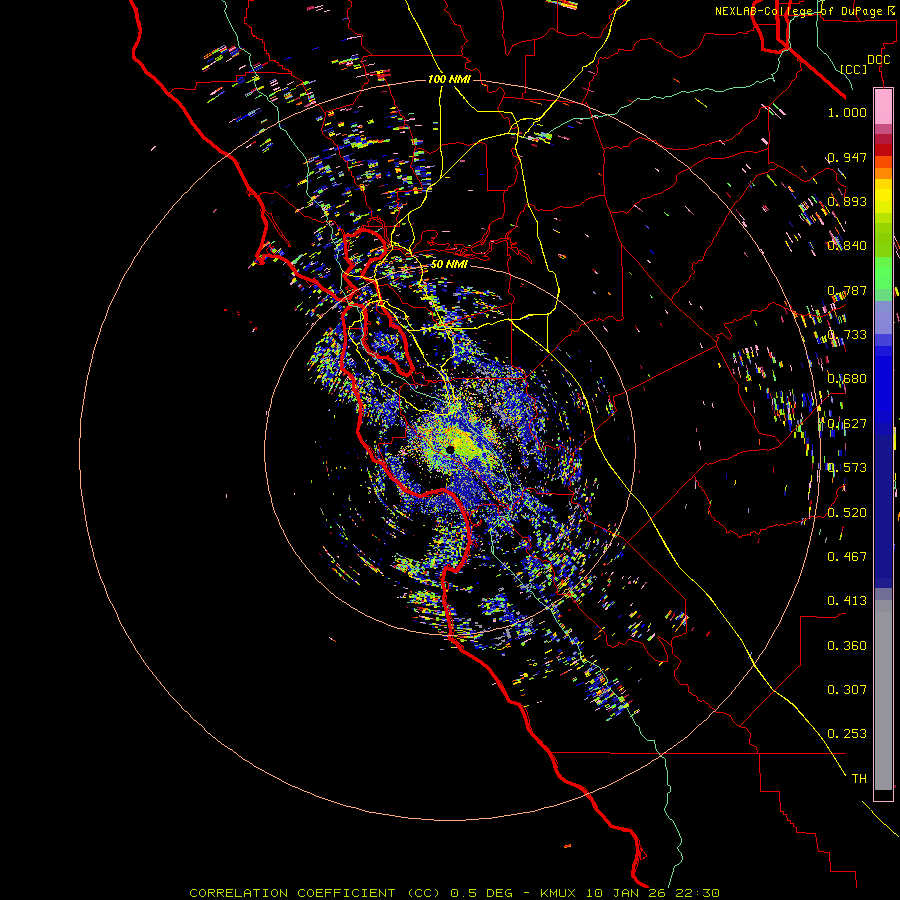Screen dimensions: 900x900
Task: Click the DCC label above color bar
Action: pyautogui.click(x=878, y=60)
